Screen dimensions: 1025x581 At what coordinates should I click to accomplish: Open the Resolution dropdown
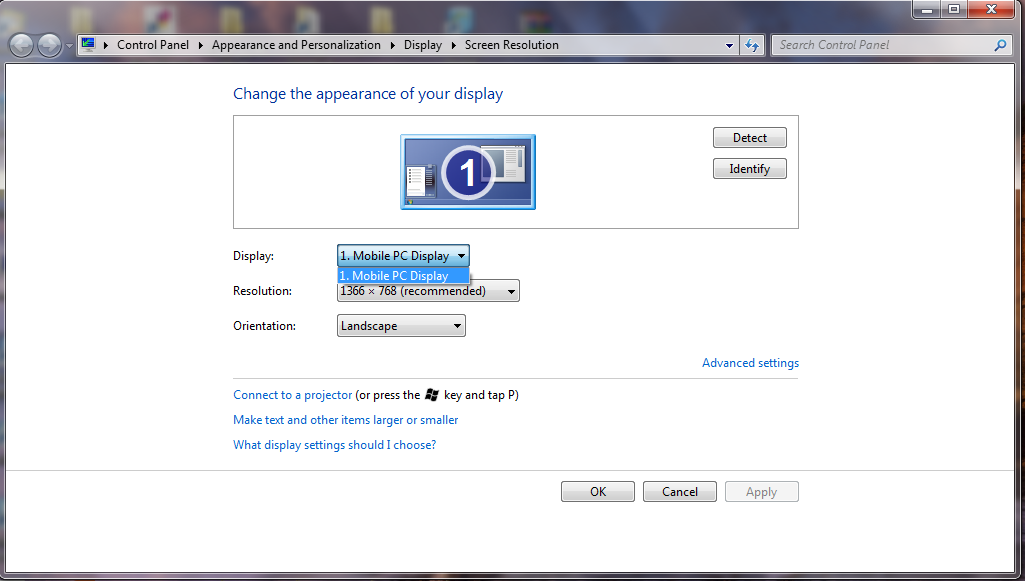(428, 292)
